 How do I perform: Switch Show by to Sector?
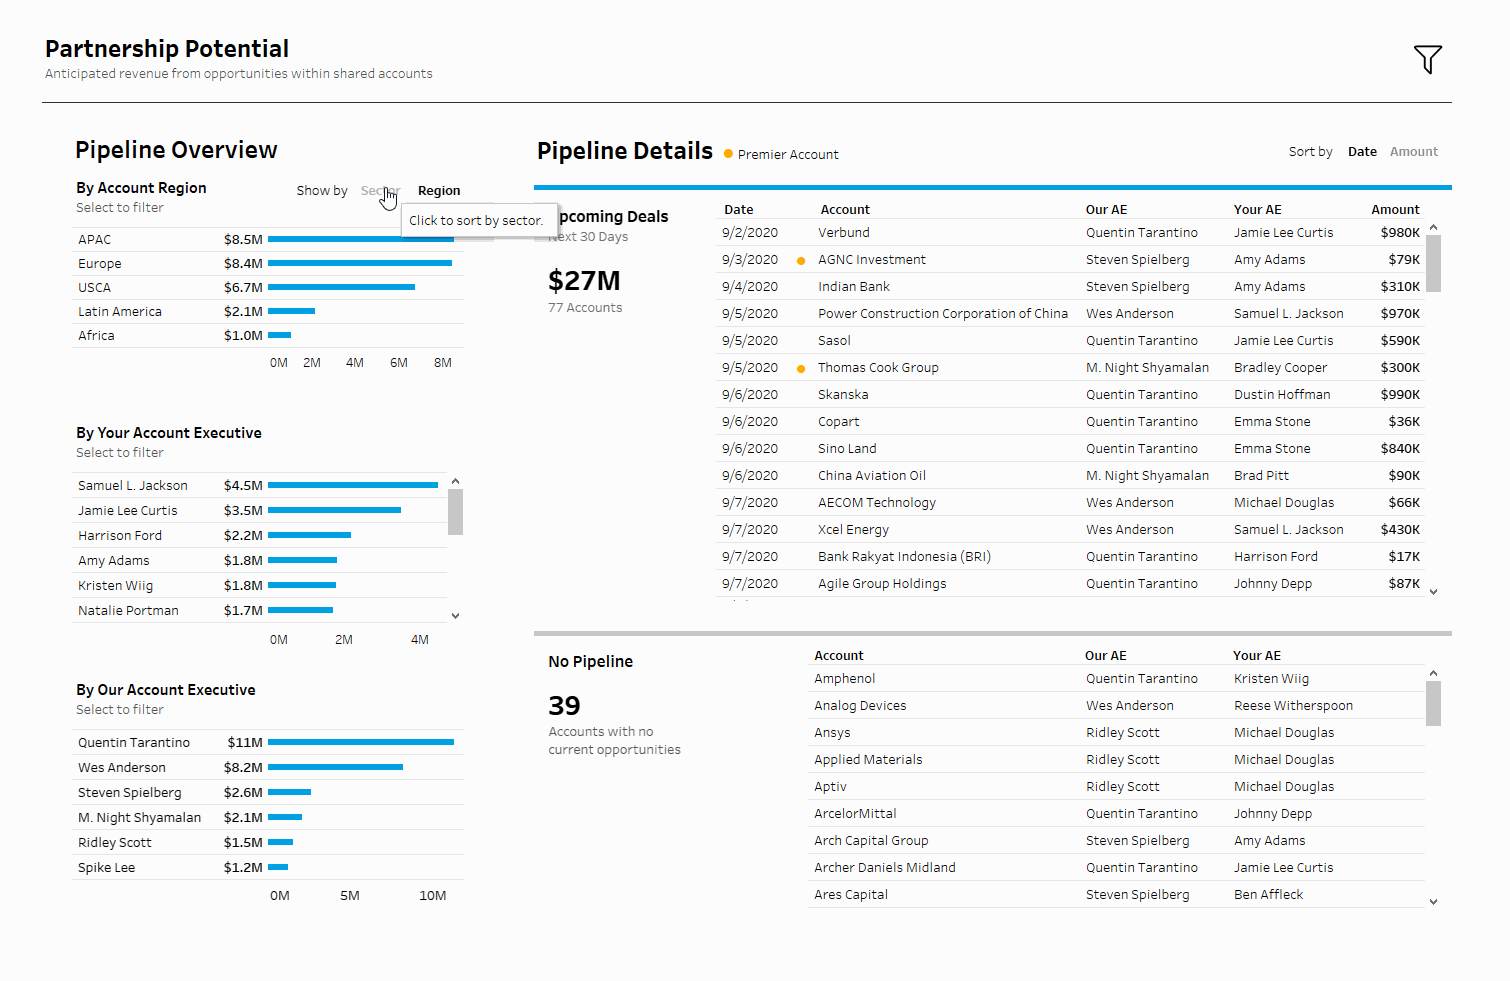pos(379,190)
